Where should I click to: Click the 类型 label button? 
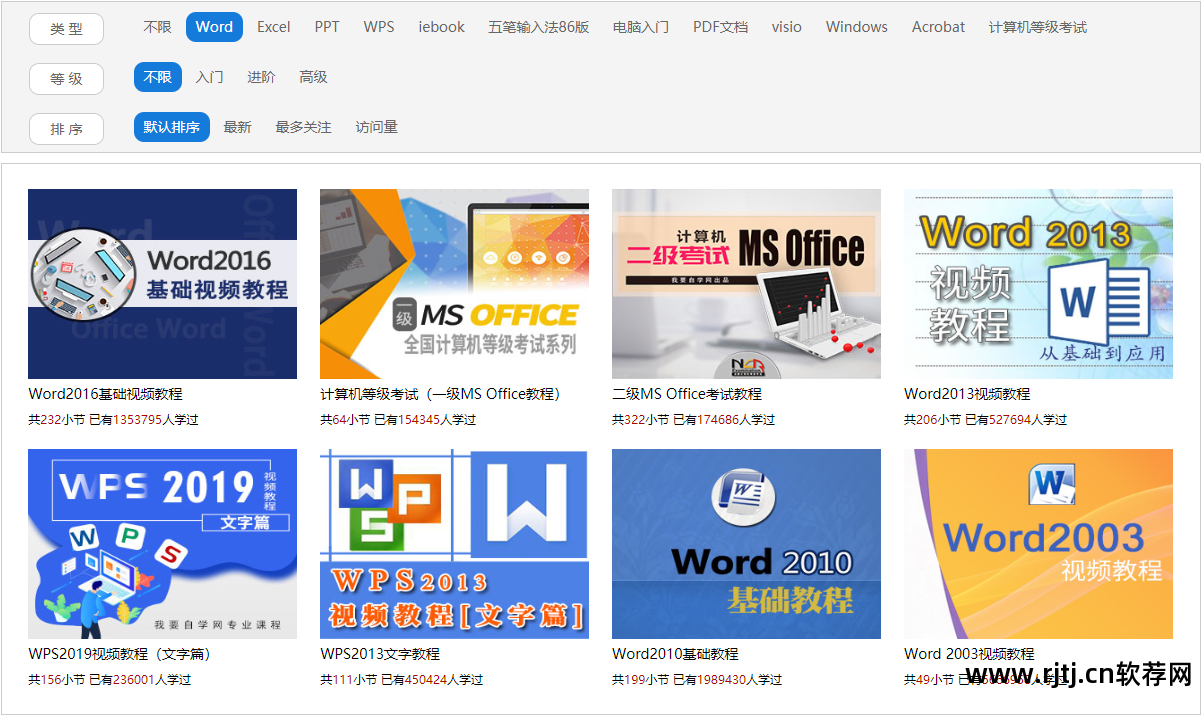tap(67, 29)
